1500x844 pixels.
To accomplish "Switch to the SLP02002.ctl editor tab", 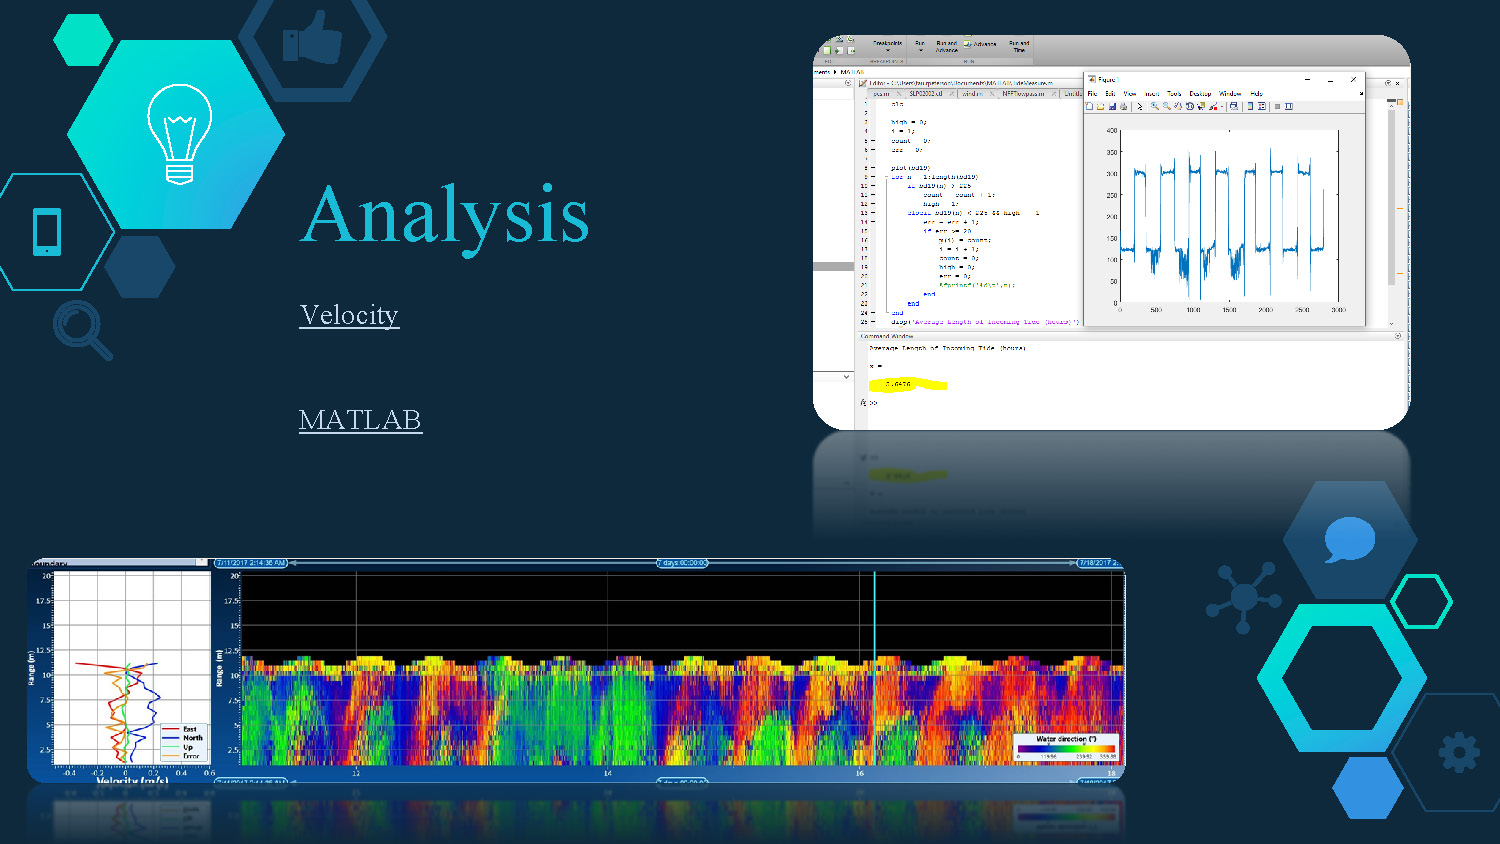I will pyautogui.click(x=926, y=93).
